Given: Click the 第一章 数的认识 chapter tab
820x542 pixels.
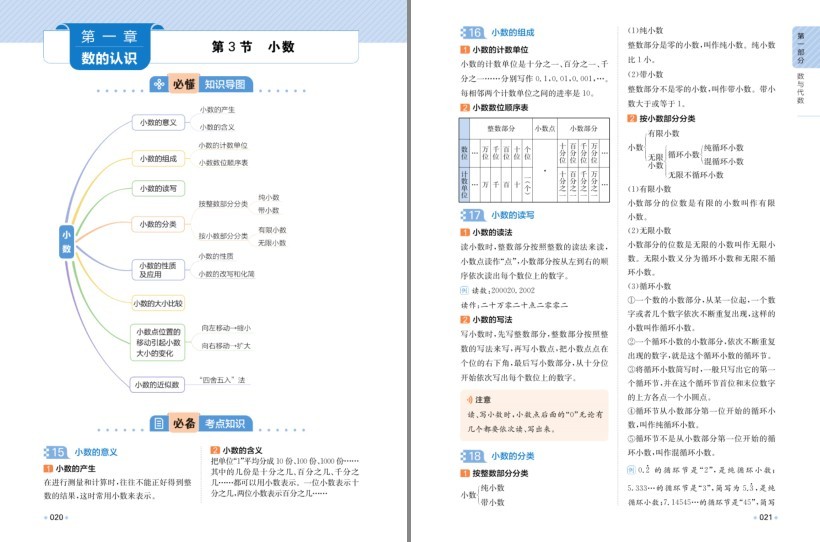Looking at the screenshot, I should click(109, 47).
